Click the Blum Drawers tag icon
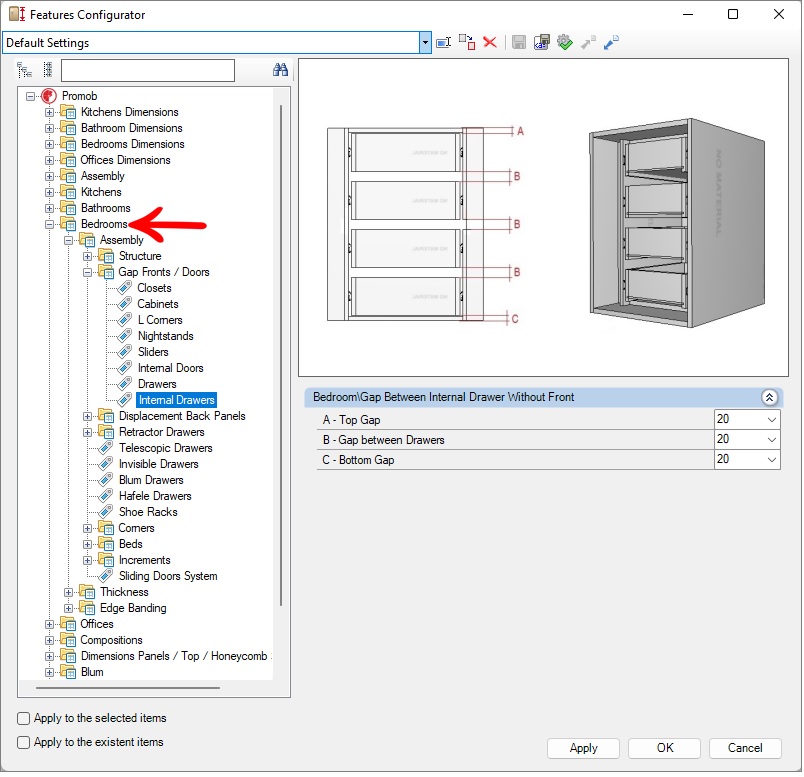The image size is (804, 777). pos(106,480)
